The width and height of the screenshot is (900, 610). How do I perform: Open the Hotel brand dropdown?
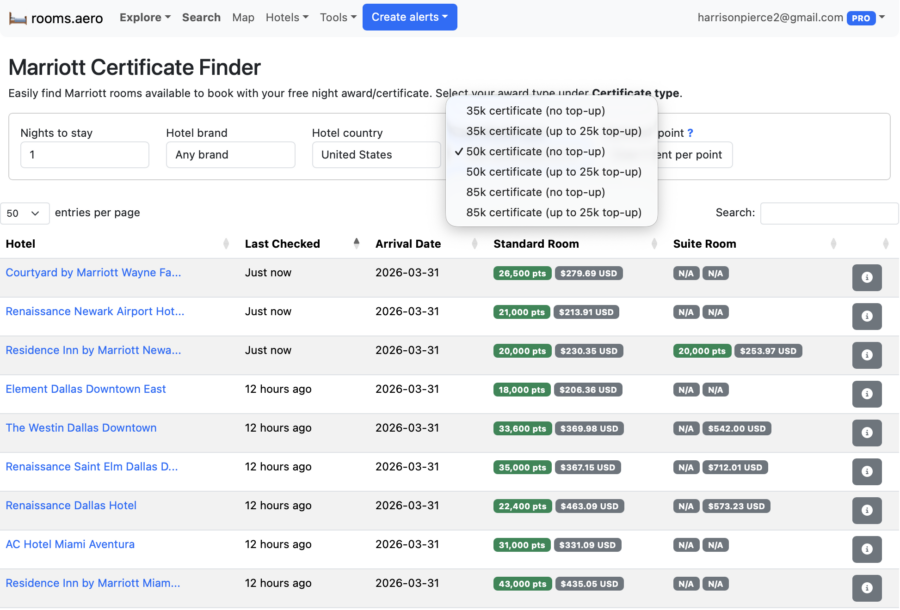(231, 155)
